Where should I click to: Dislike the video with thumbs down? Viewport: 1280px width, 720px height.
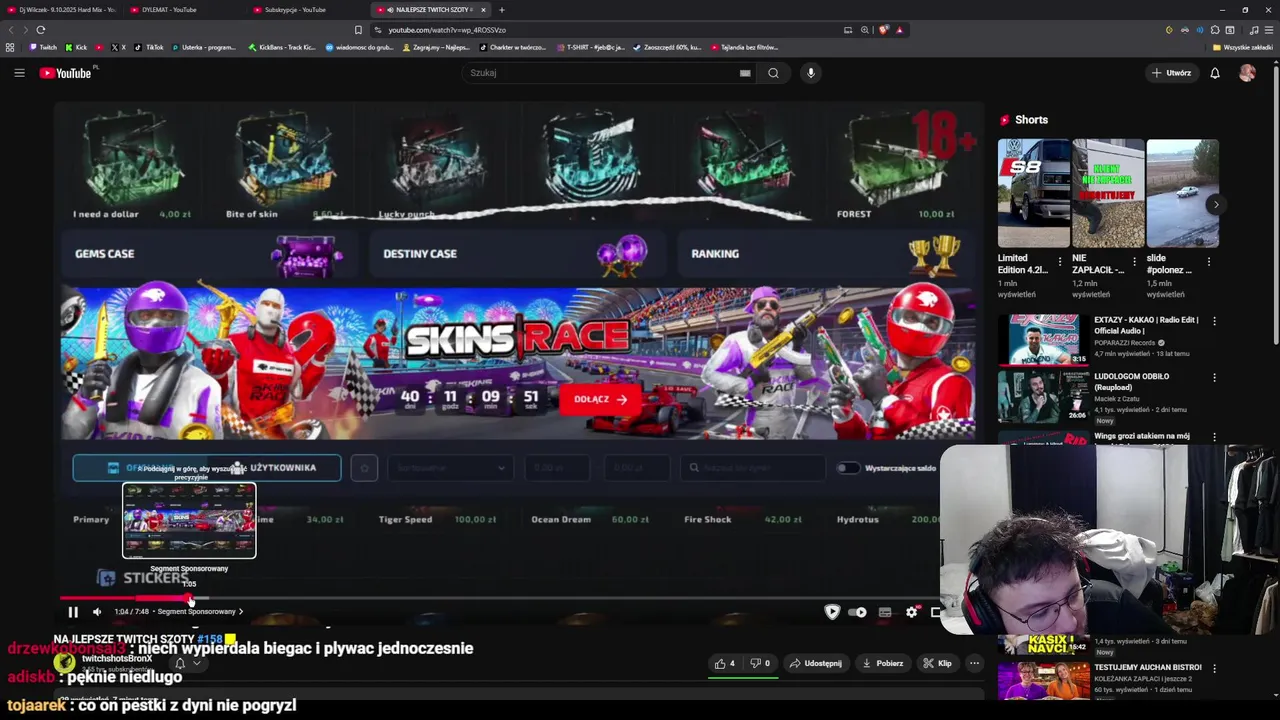pos(761,663)
